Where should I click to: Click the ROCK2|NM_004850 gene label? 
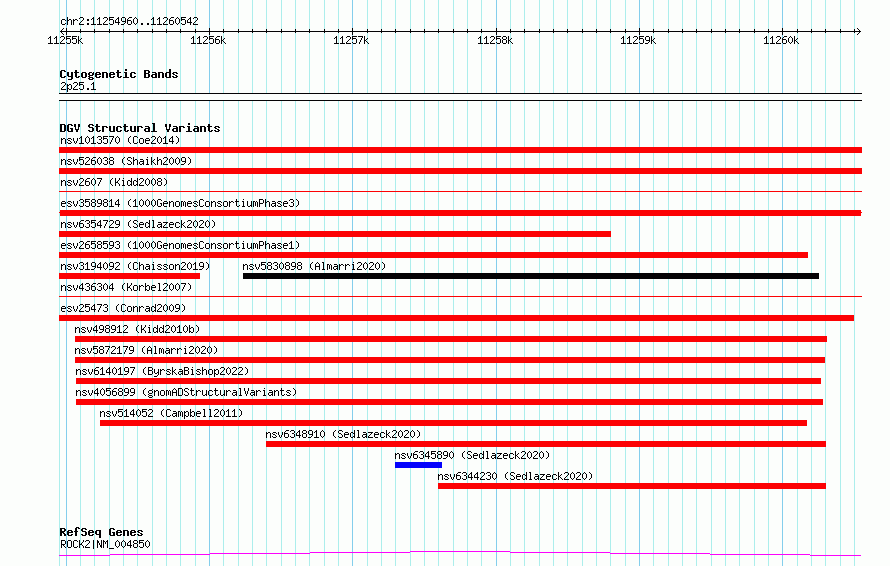[105, 544]
